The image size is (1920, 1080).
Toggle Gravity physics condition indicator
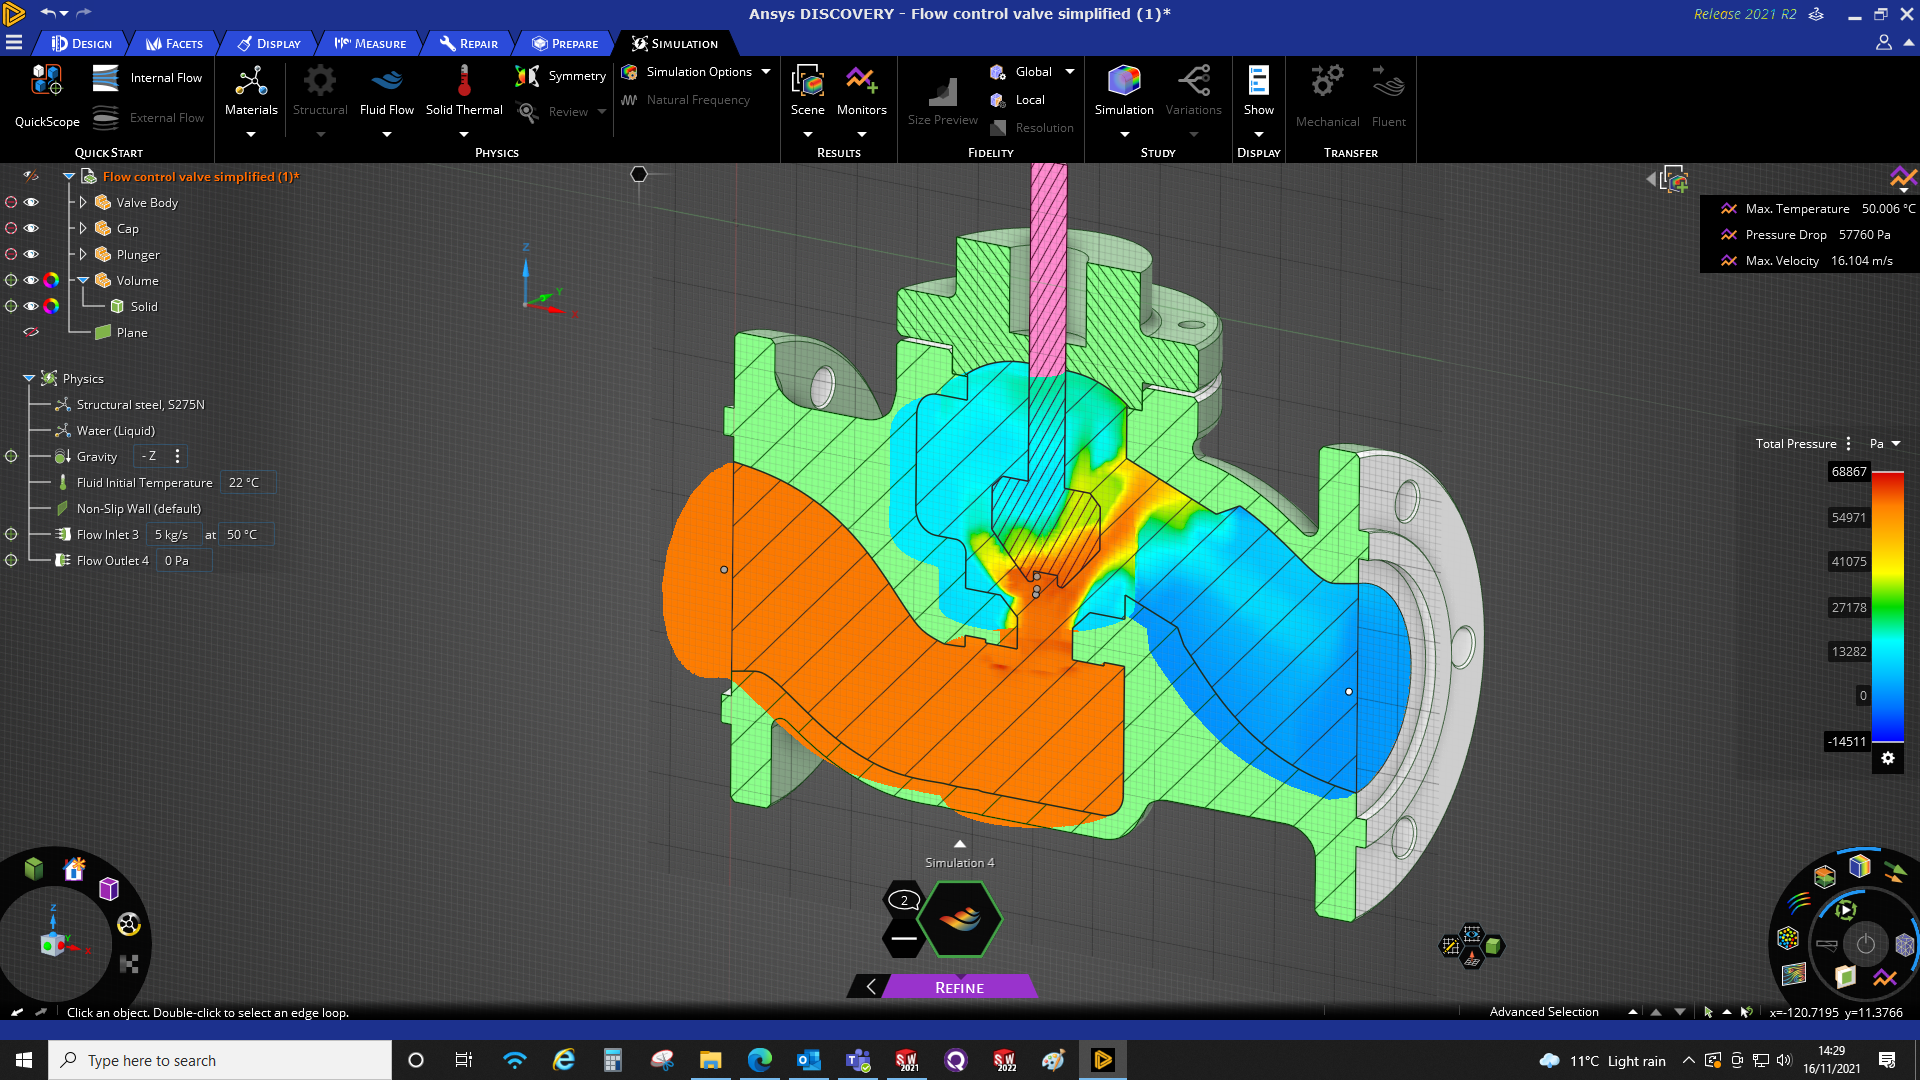coord(11,456)
